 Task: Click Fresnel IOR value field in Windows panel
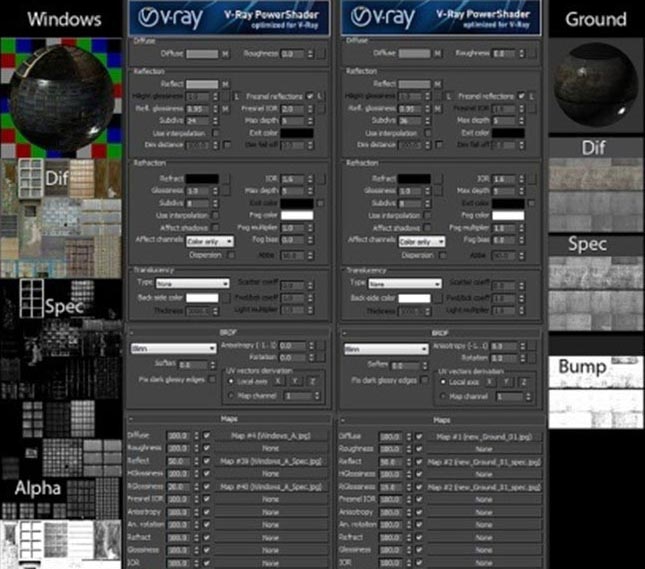[293, 109]
